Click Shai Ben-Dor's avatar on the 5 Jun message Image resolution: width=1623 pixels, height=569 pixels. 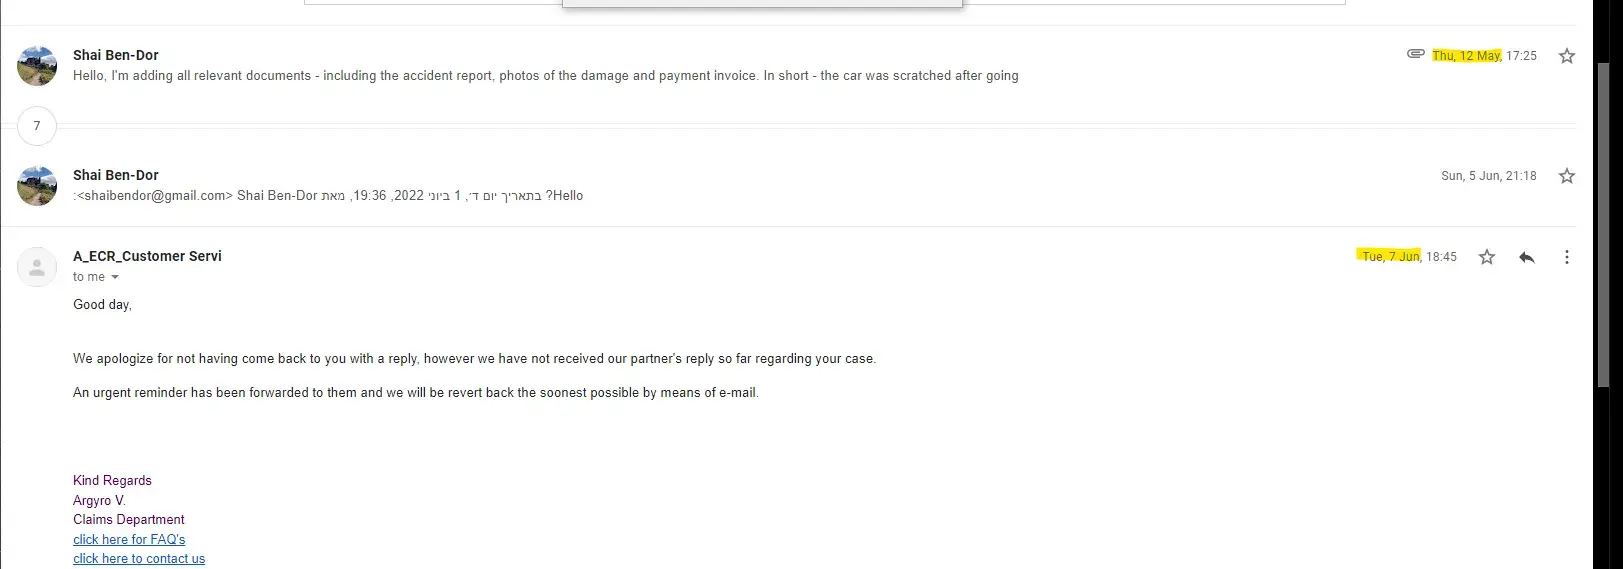pos(37,186)
